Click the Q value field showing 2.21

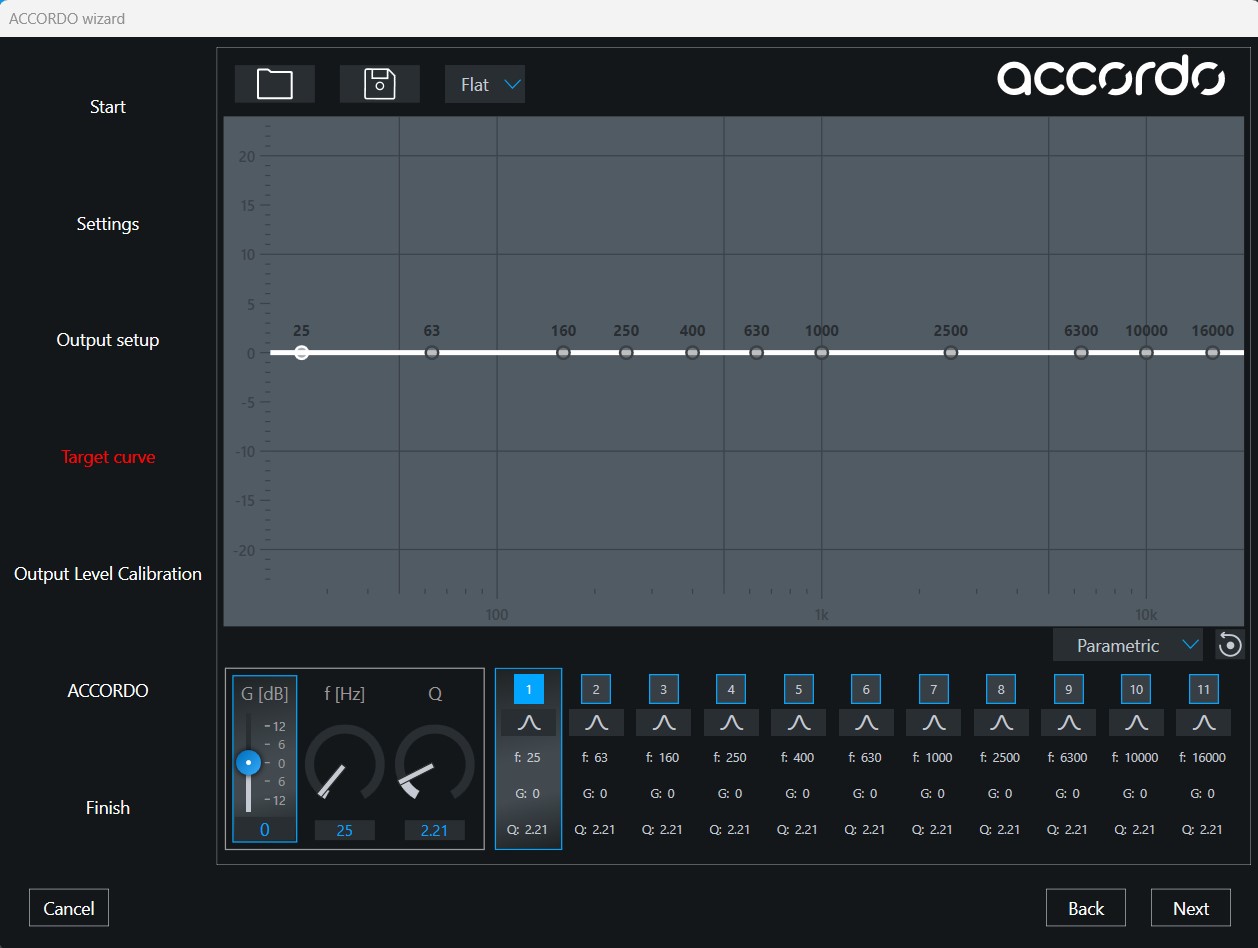point(434,830)
